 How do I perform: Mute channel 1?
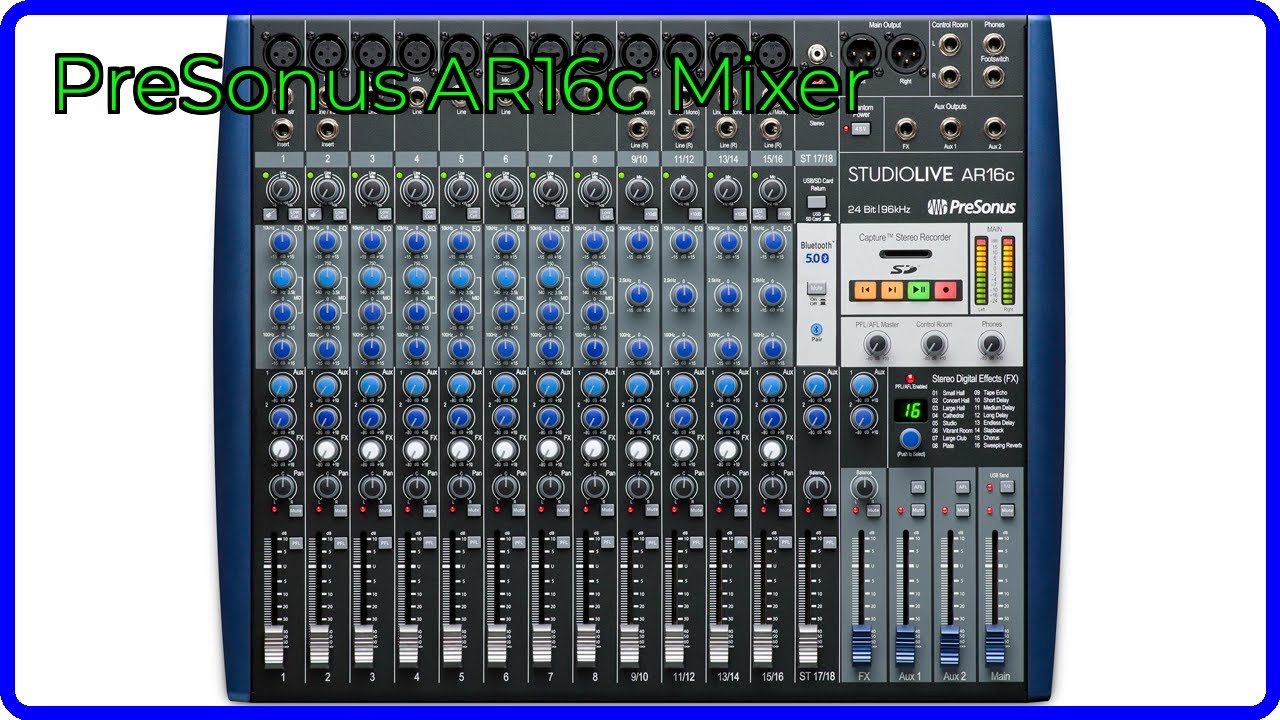tap(298, 510)
